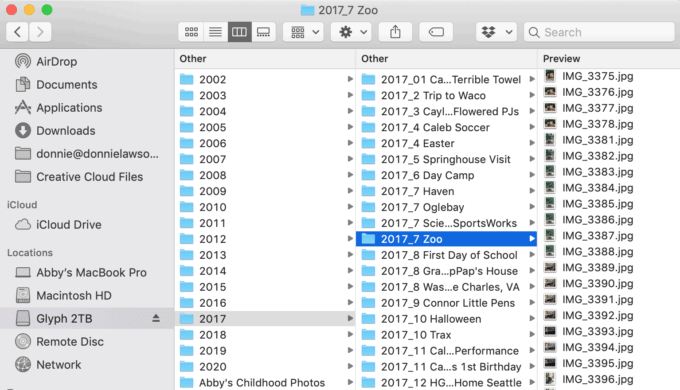Open the Dropbox toolbar menu
This screenshot has width=680, height=390.
pyautogui.click(x=496, y=32)
